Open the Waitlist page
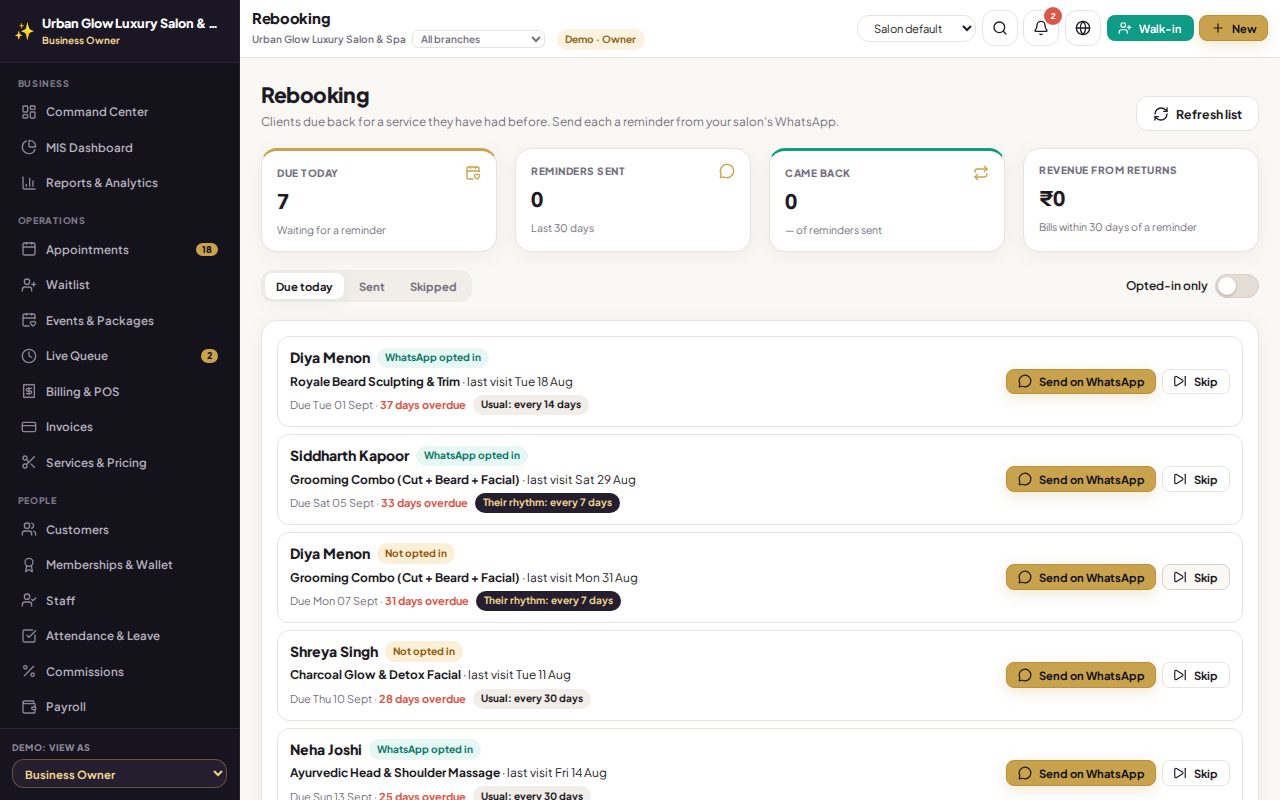 tap(120, 285)
